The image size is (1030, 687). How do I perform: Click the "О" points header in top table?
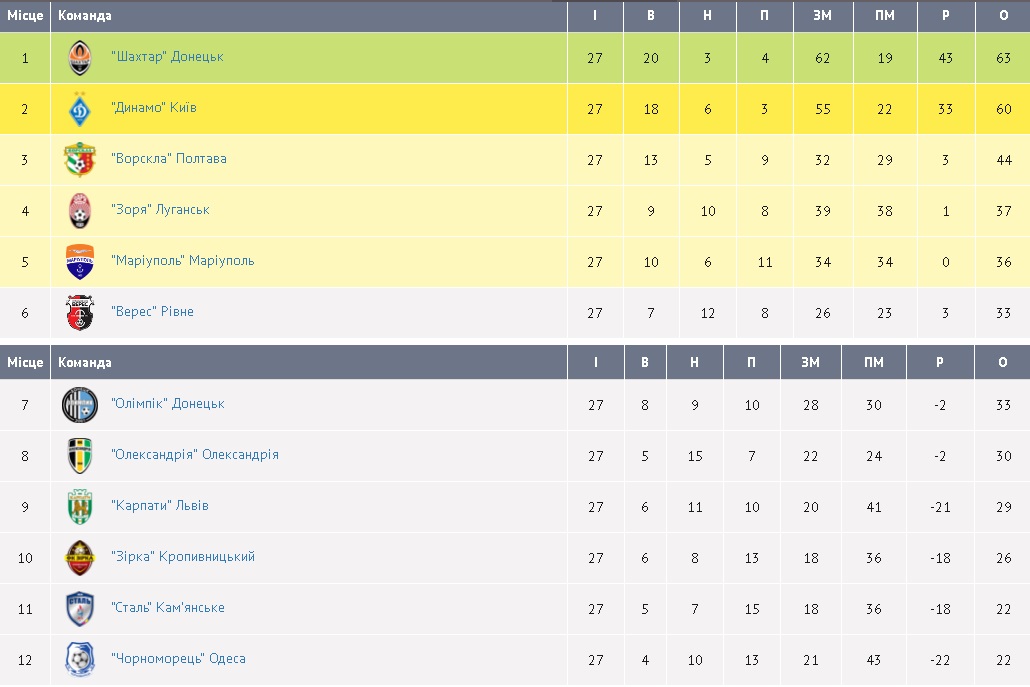pos(1003,16)
